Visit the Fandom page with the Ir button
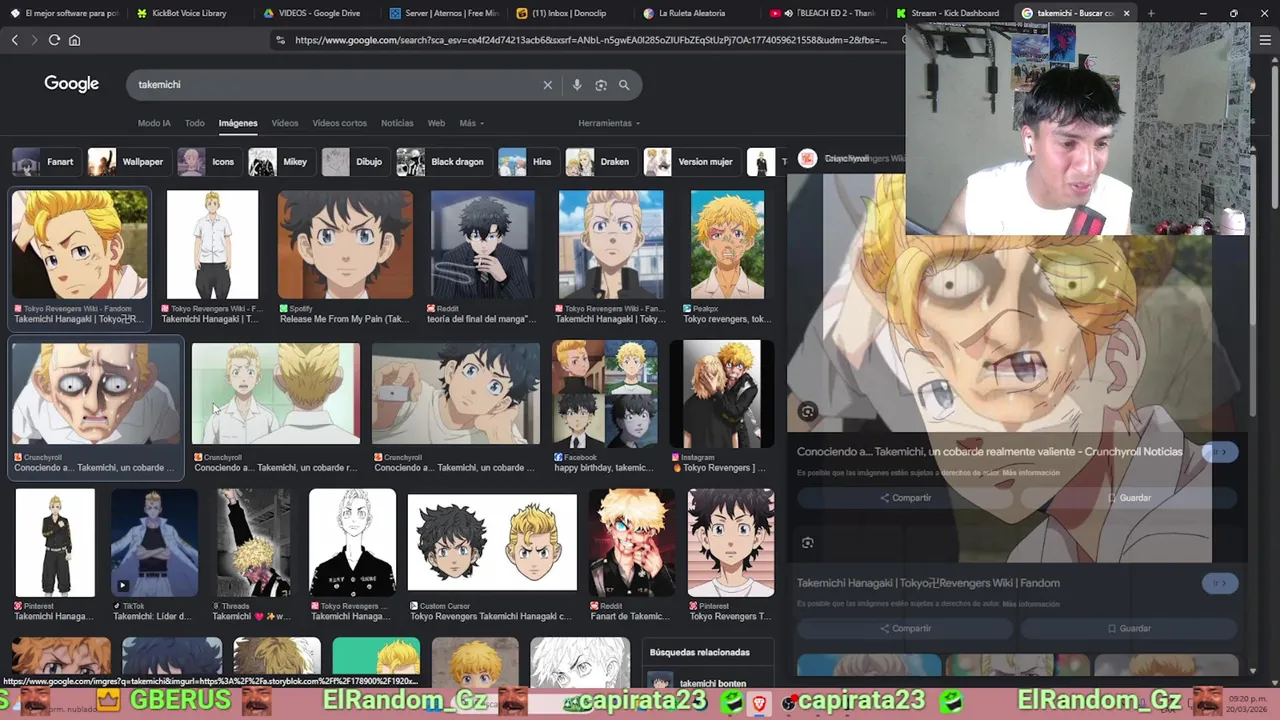 pyautogui.click(x=1220, y=583)
